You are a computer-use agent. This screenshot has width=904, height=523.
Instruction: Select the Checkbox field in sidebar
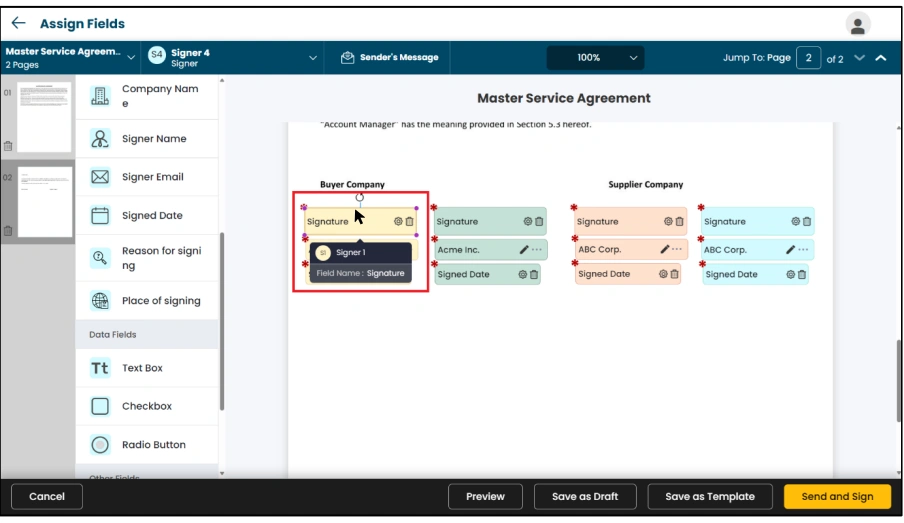147,406
